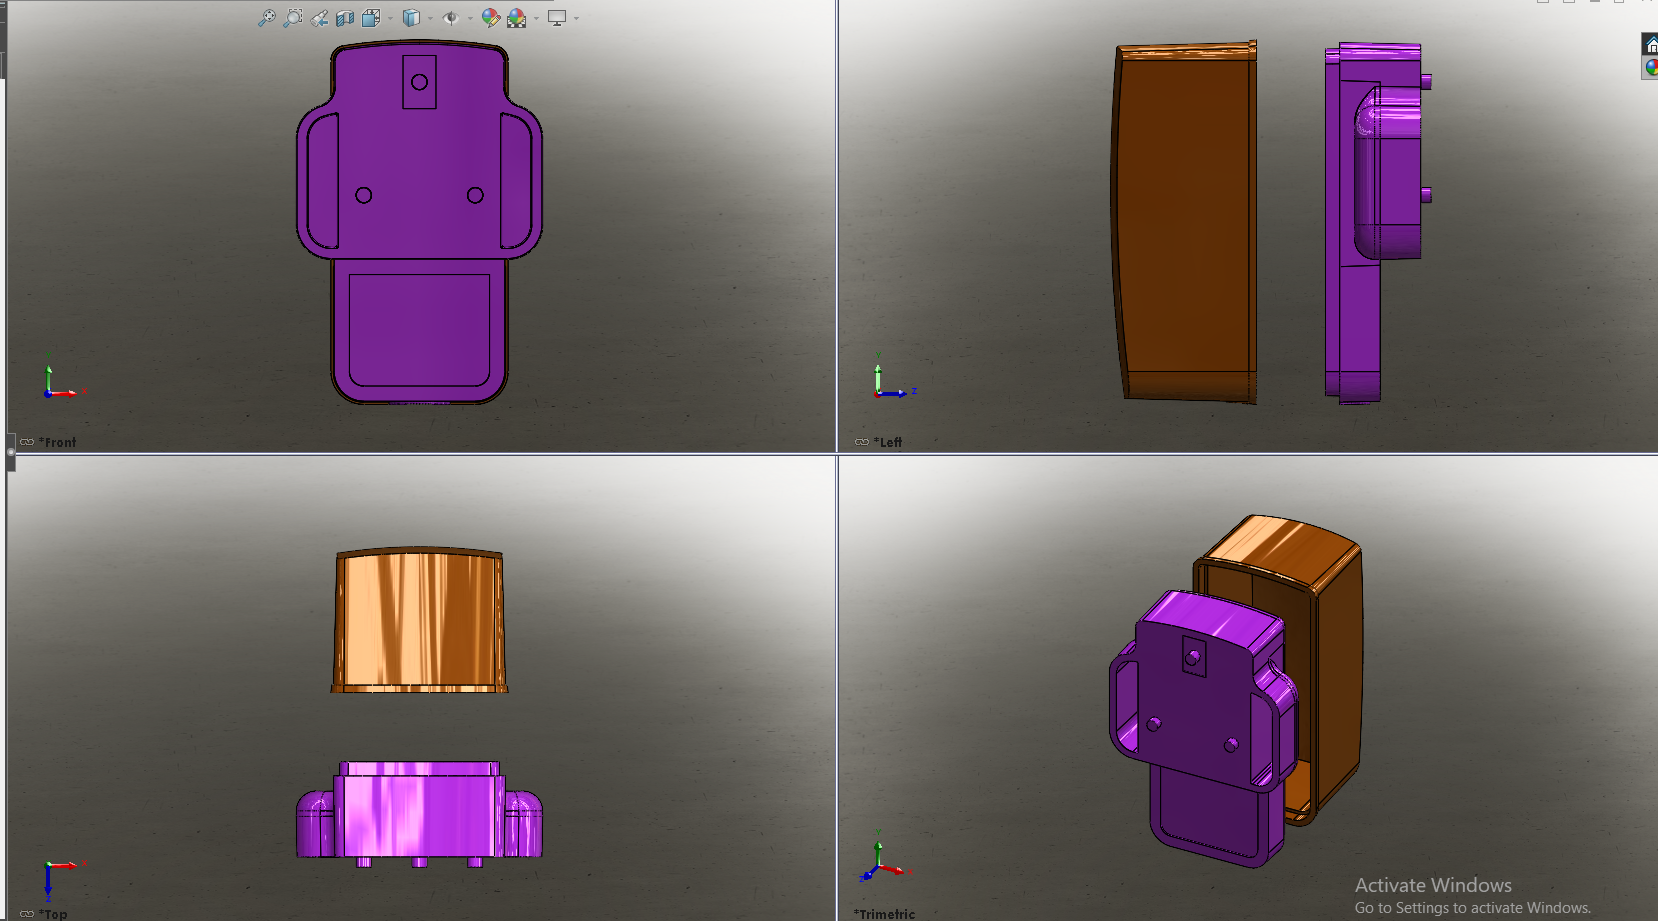
Task: Select the purple part in Top view
Action: [419, 812]
